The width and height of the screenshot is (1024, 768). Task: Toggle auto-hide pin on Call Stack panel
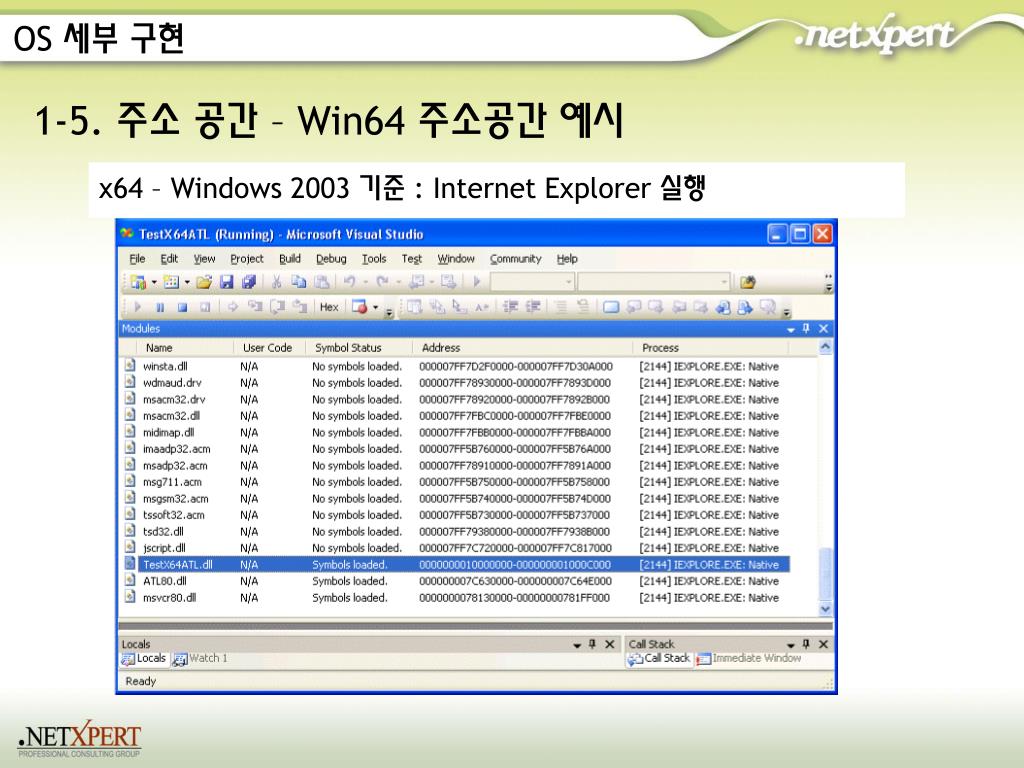806,644
